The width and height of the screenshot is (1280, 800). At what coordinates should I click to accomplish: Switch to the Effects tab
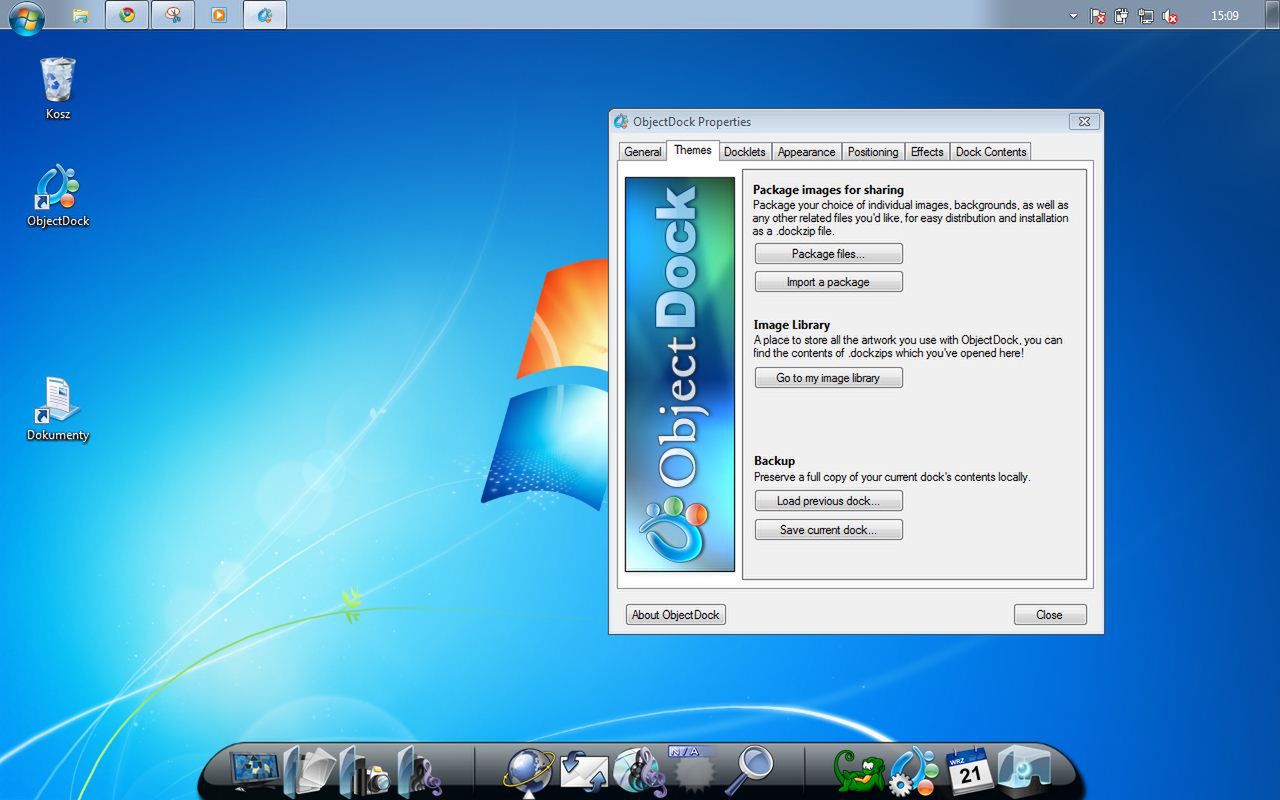coord(927,152)
